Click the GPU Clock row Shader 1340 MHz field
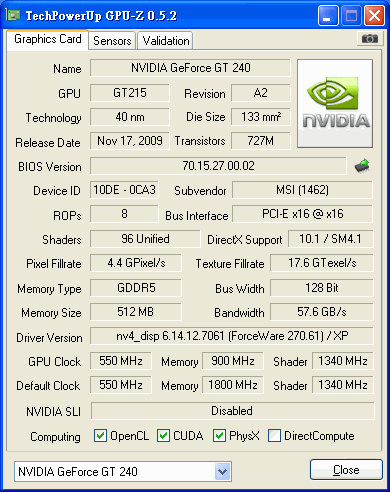Viewport: 390px width, 492px height. point(343,361)
